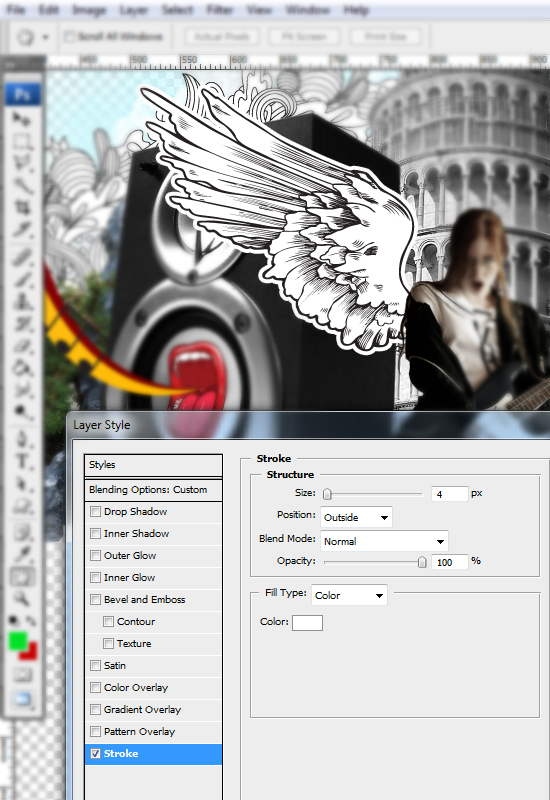Click the Ps logo atop toolbox

(x=22, y=95)
